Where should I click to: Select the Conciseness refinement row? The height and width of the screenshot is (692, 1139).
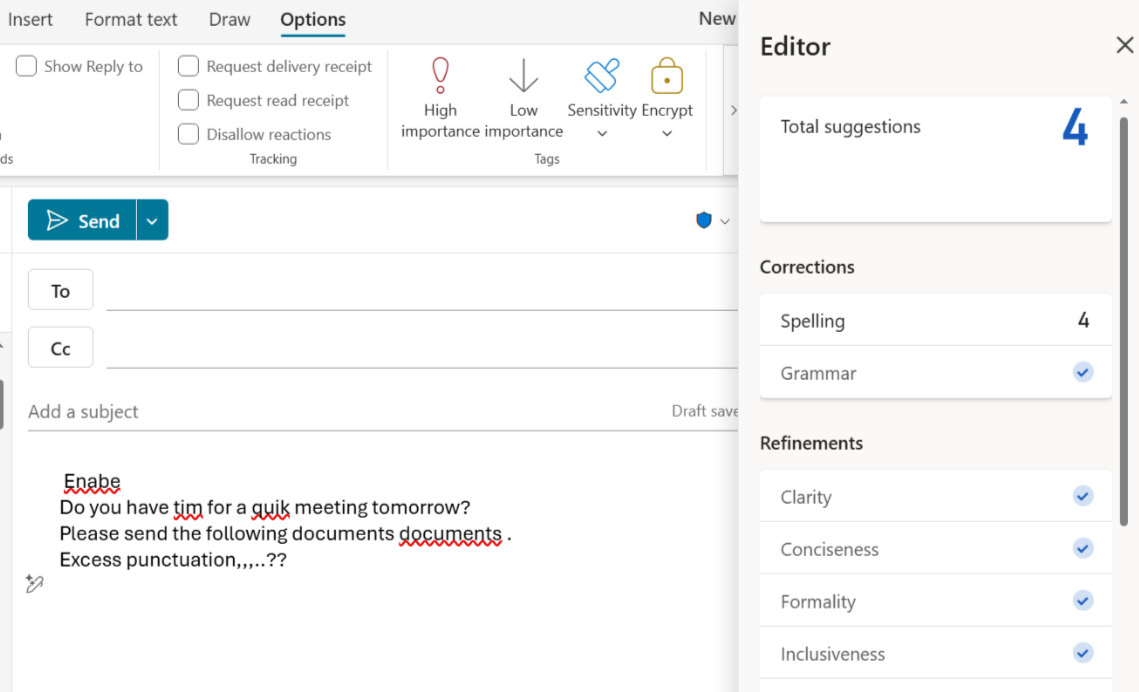click(x=936, y=549)
